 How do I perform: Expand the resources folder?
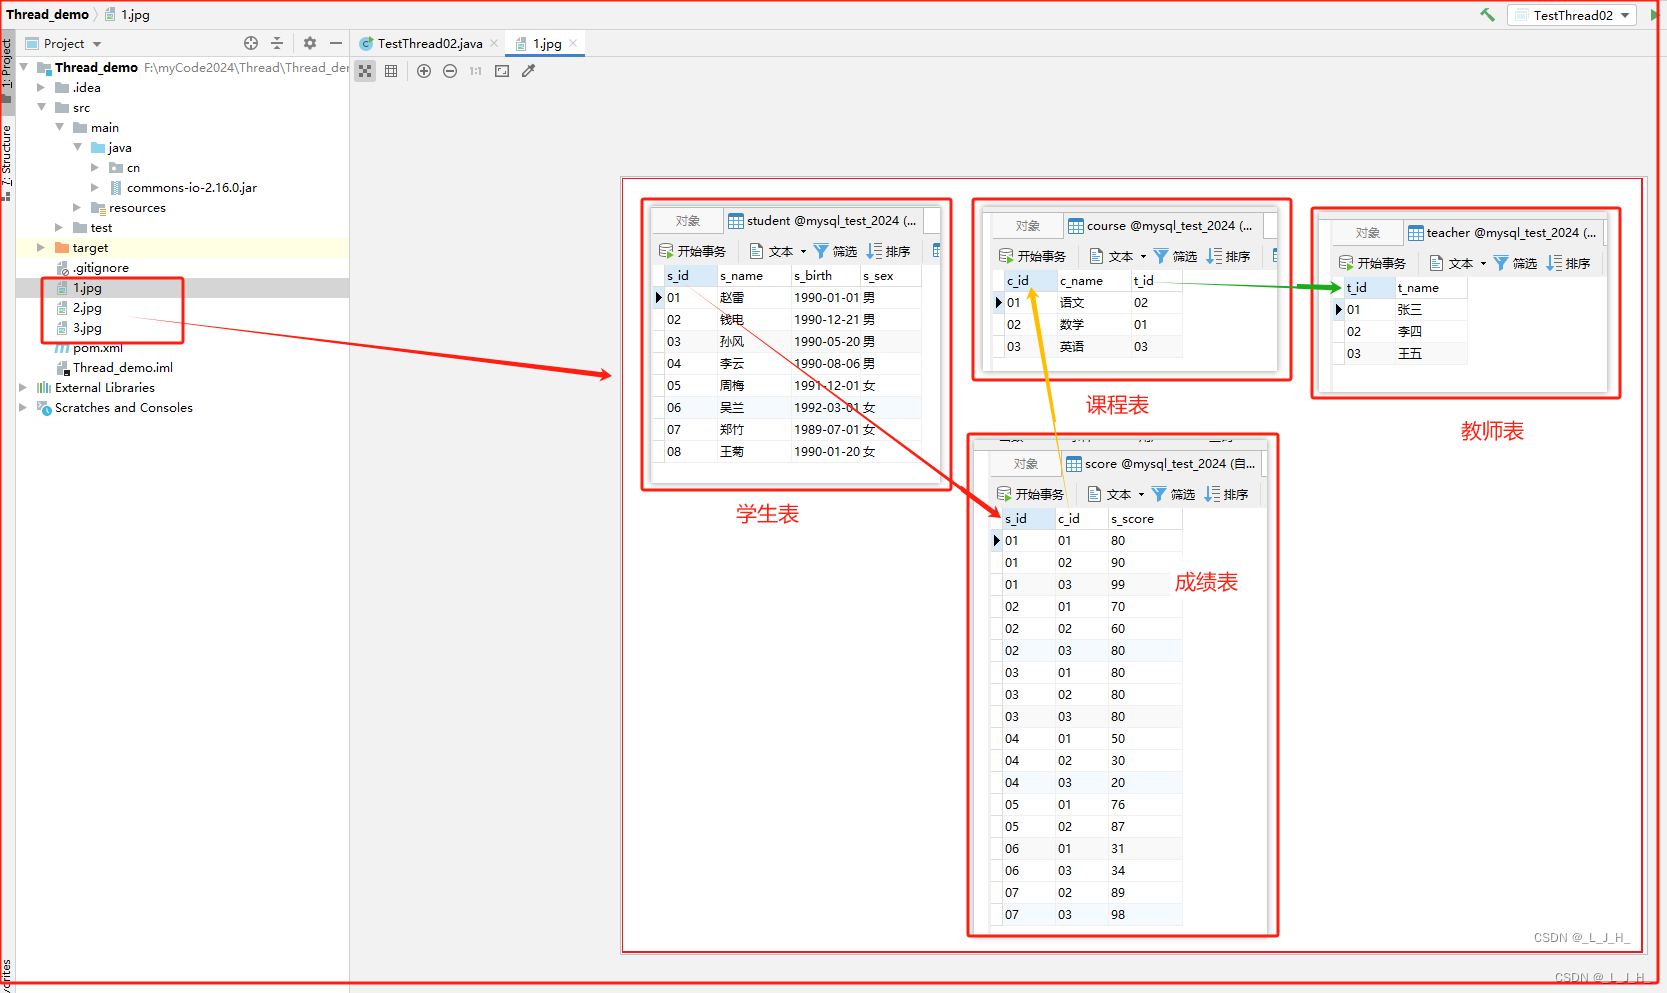click(x=77, y=207)
